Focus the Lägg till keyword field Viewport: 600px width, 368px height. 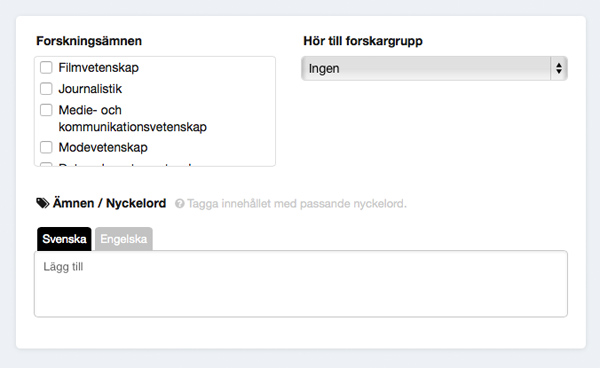pyautogui.click(x=301, y=284)
